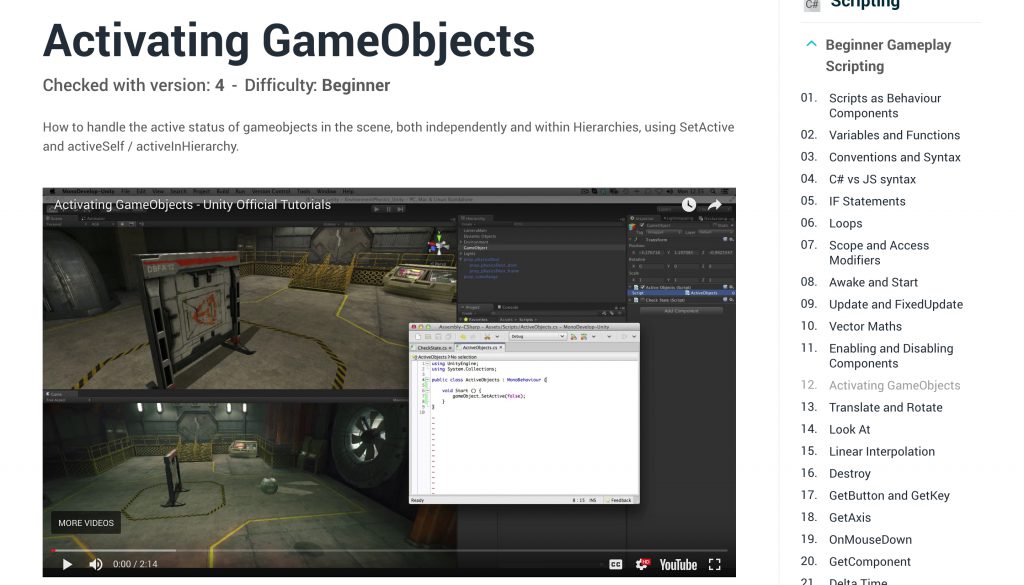The height and width of the screenshot is (585, 1024).
Task: Click video elapsed time 0:00 / 2:14
Action: tap(135, 564)
